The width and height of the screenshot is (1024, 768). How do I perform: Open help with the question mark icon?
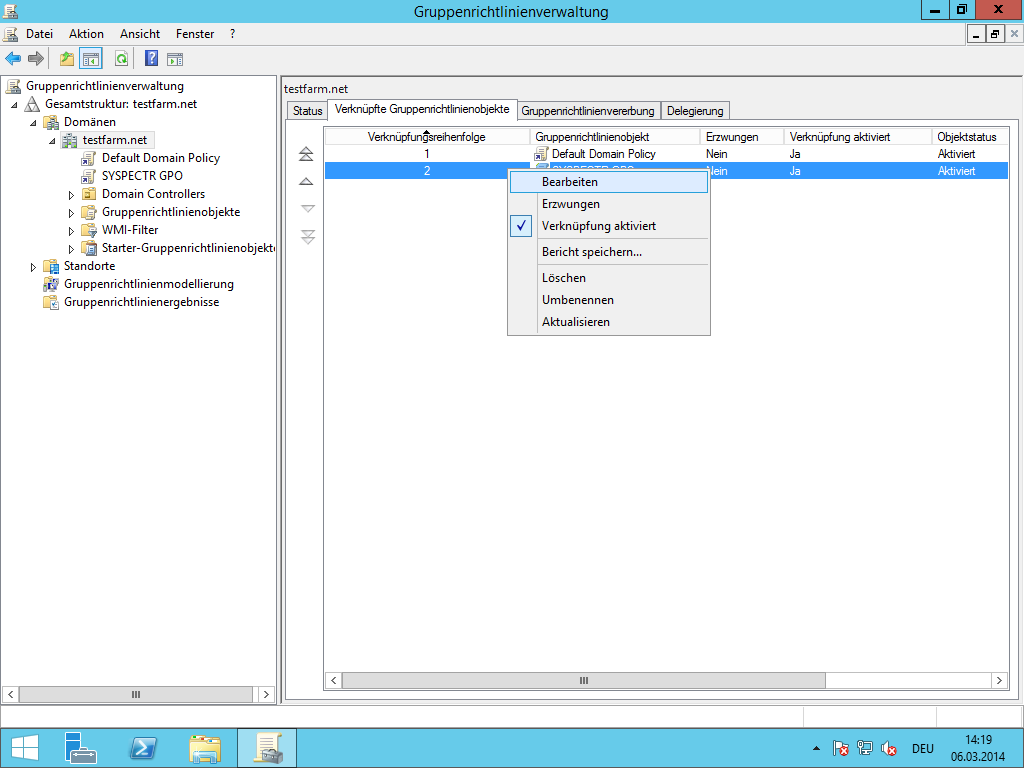pyautogui.click(x=152, y=59)
